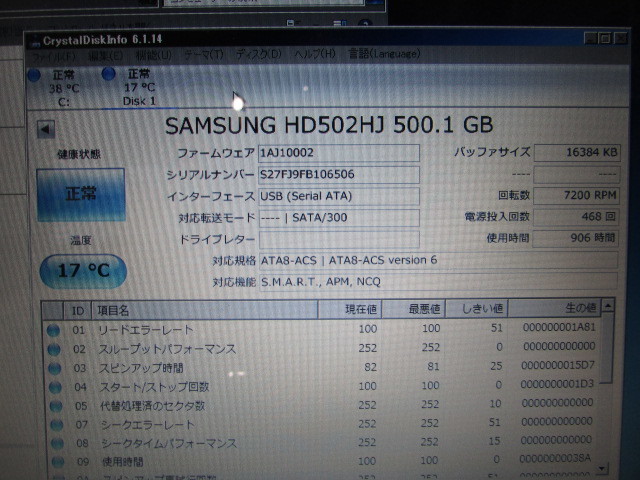Click the ID column header

pyautogui.click(x=78, y=311)
